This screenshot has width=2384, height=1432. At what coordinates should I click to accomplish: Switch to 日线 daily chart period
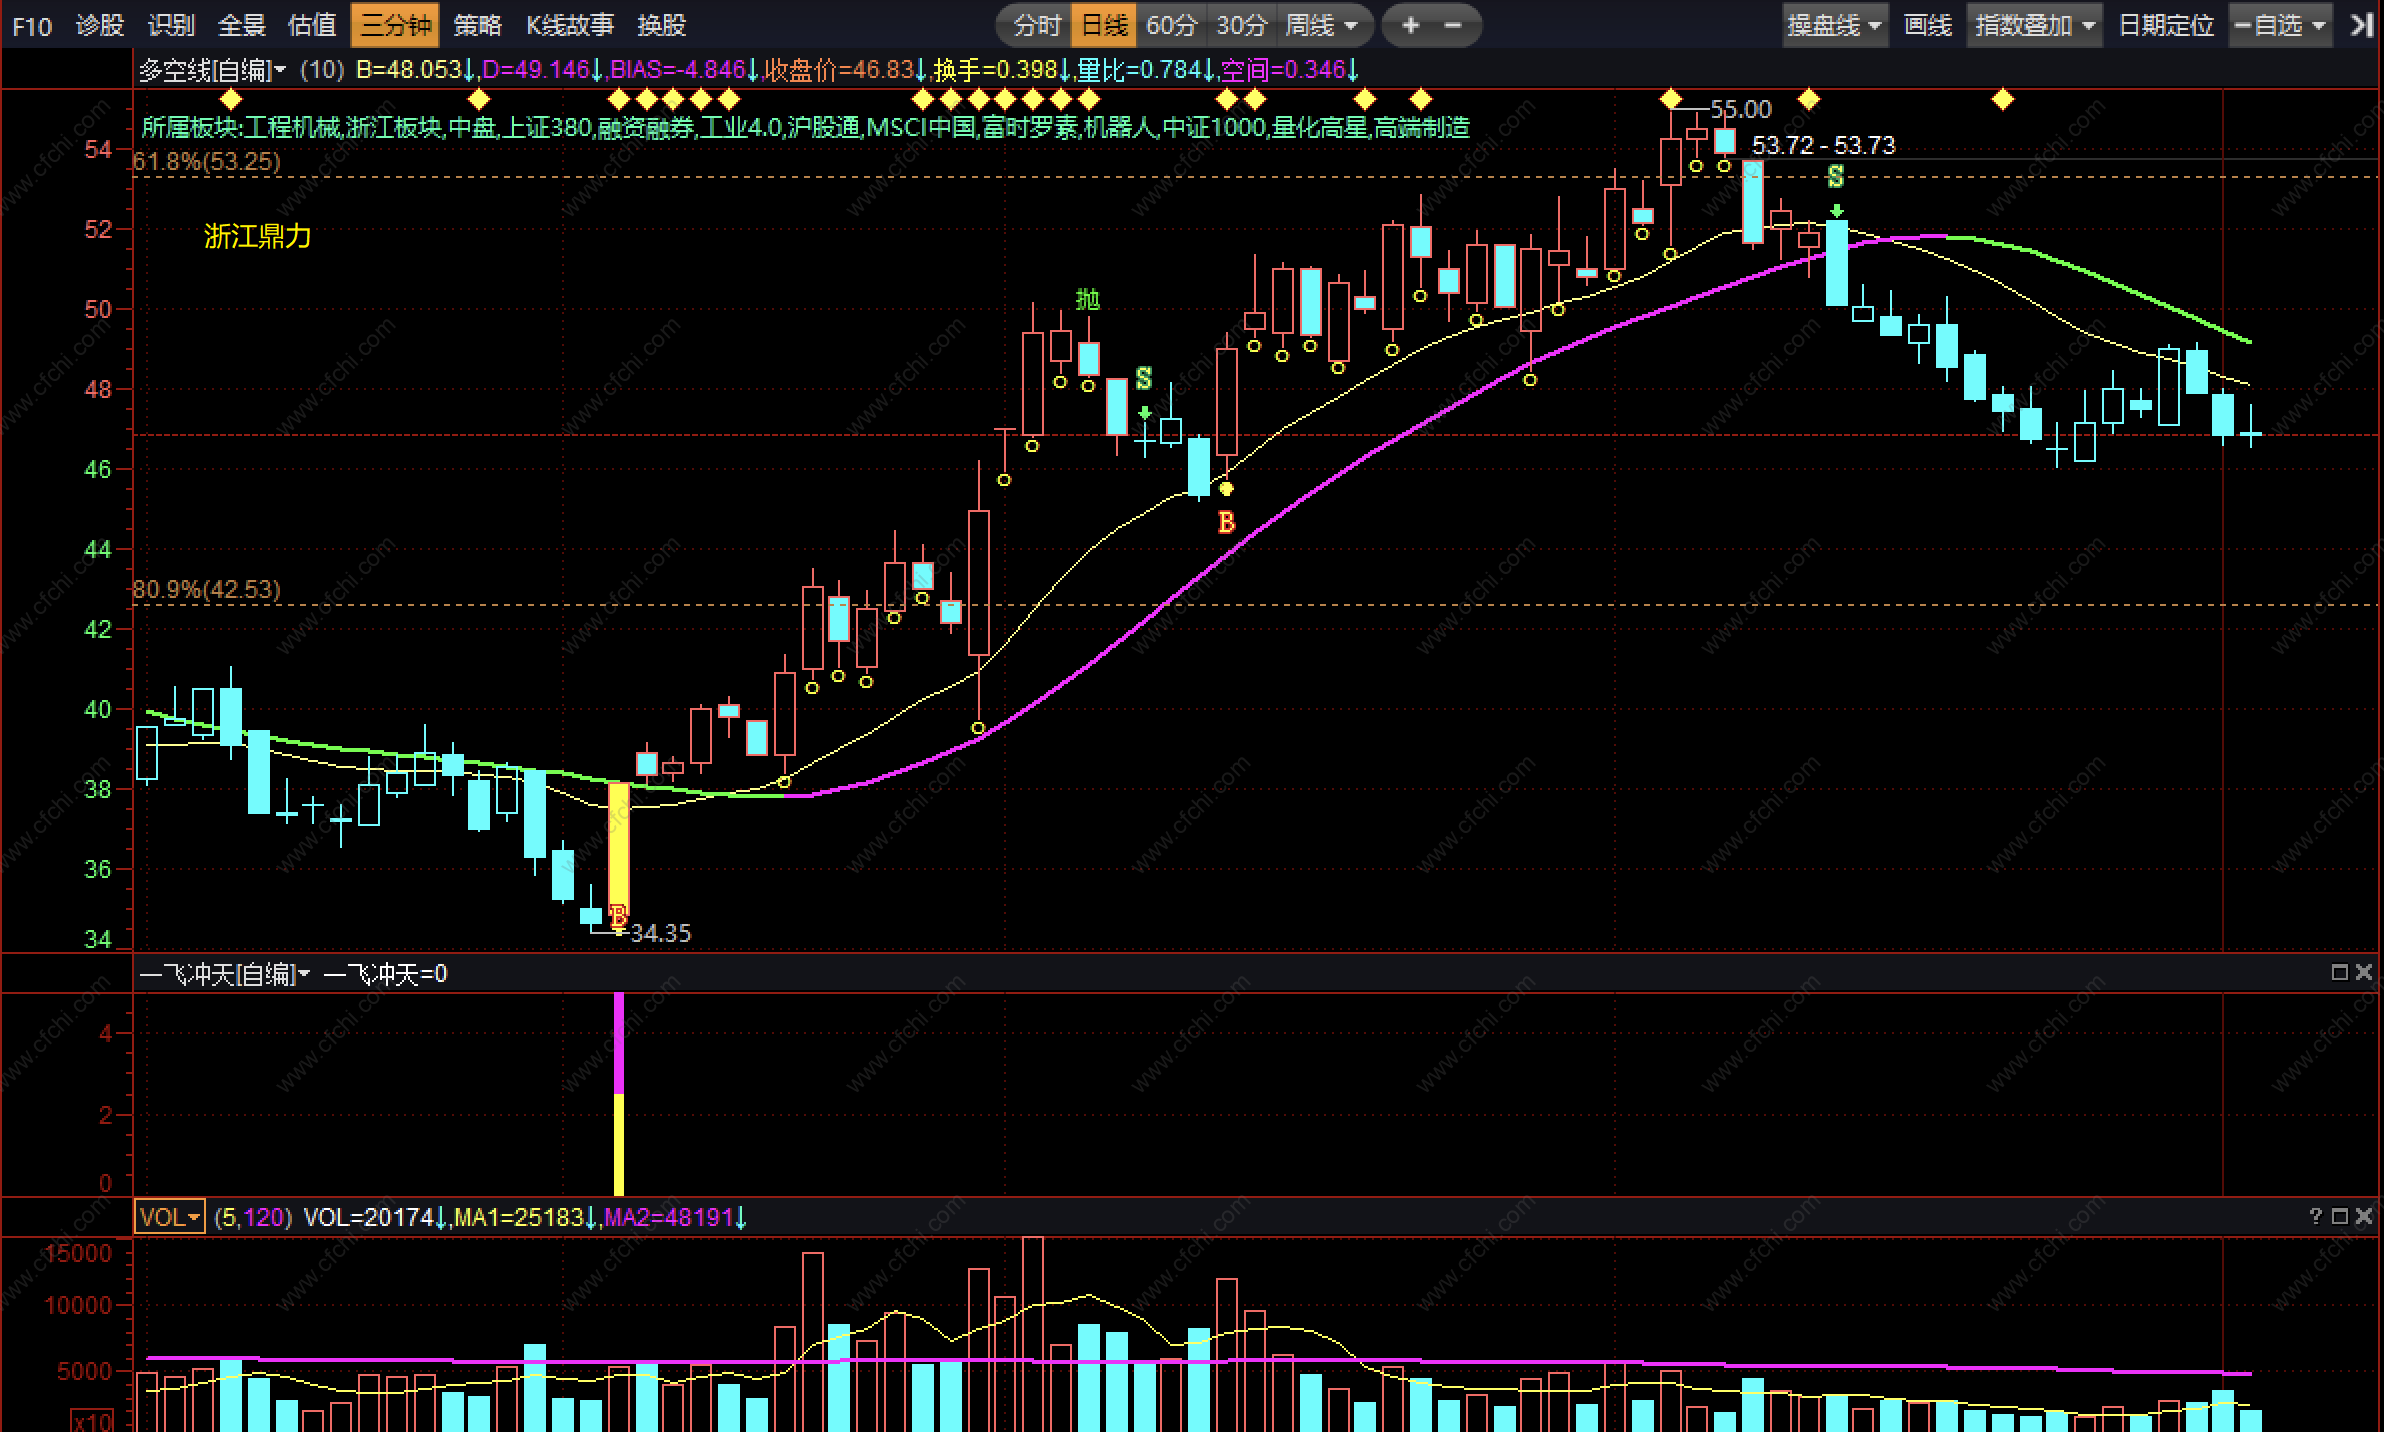1105,25
